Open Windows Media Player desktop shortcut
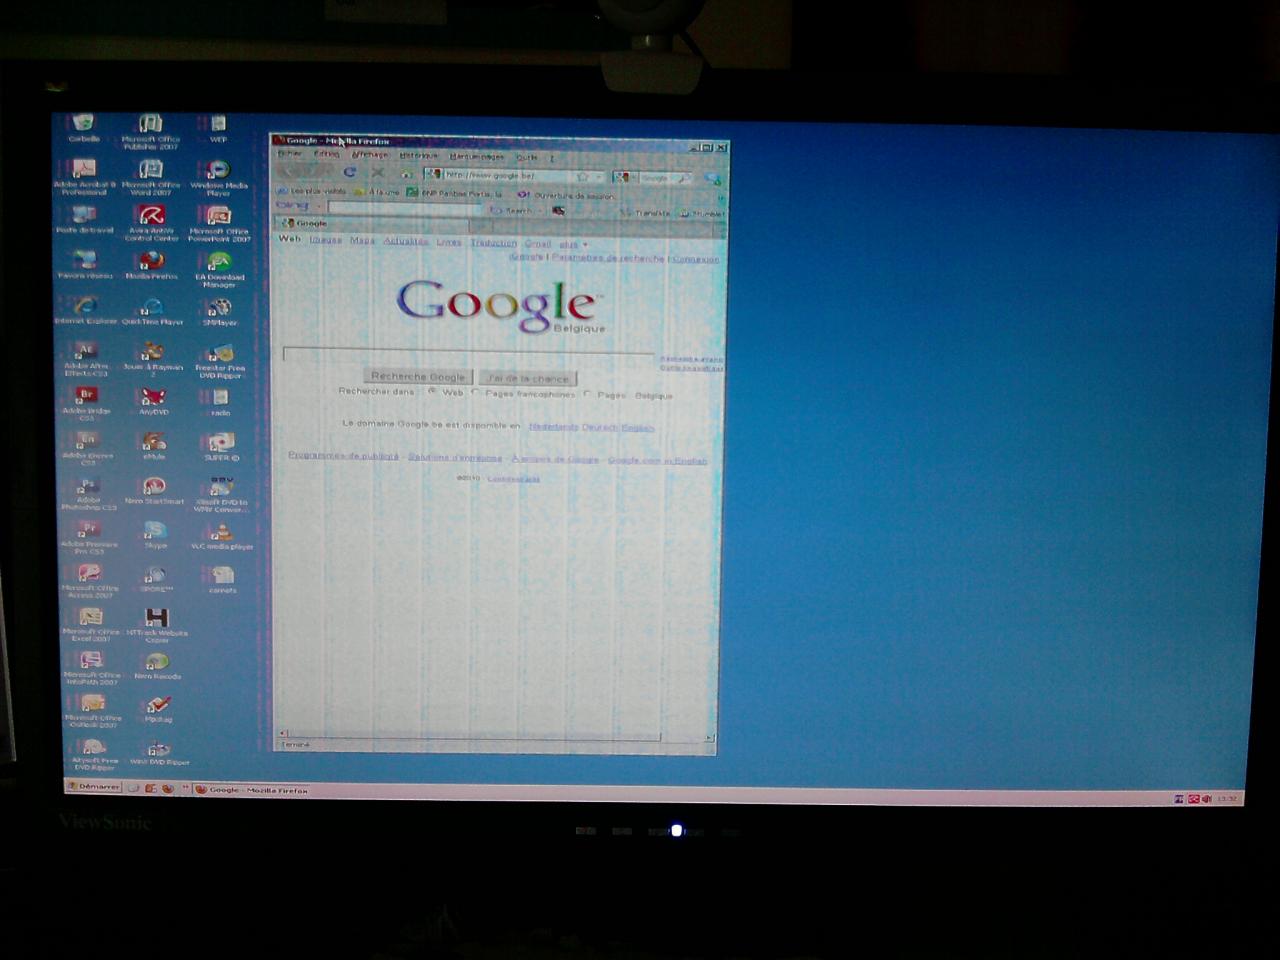The height and width of the screenshot is (960, 1280). click(219, 176)
